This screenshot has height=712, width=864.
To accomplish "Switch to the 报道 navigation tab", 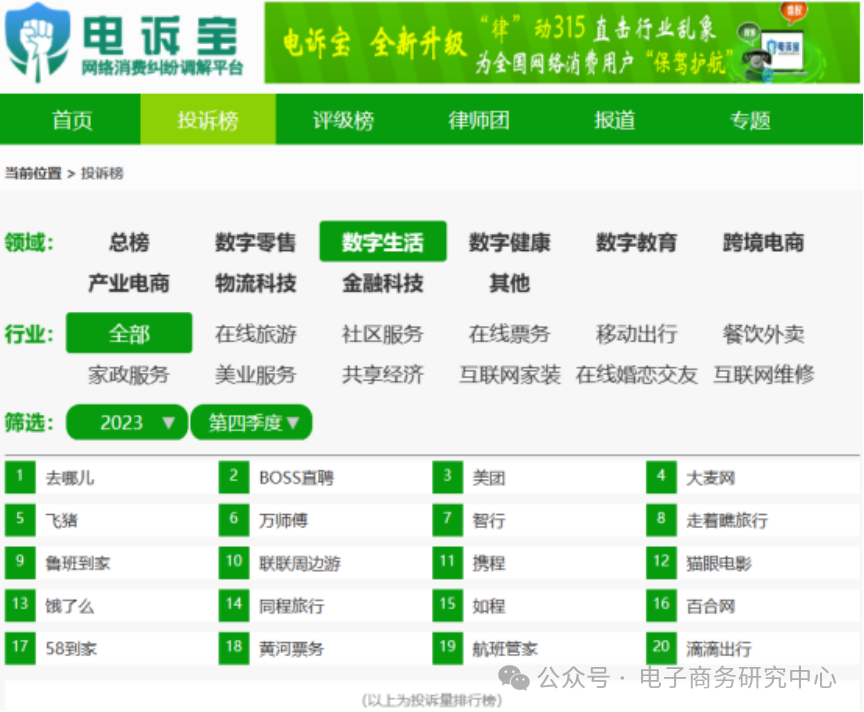I will pyautogui.click(x=613, y=118).
